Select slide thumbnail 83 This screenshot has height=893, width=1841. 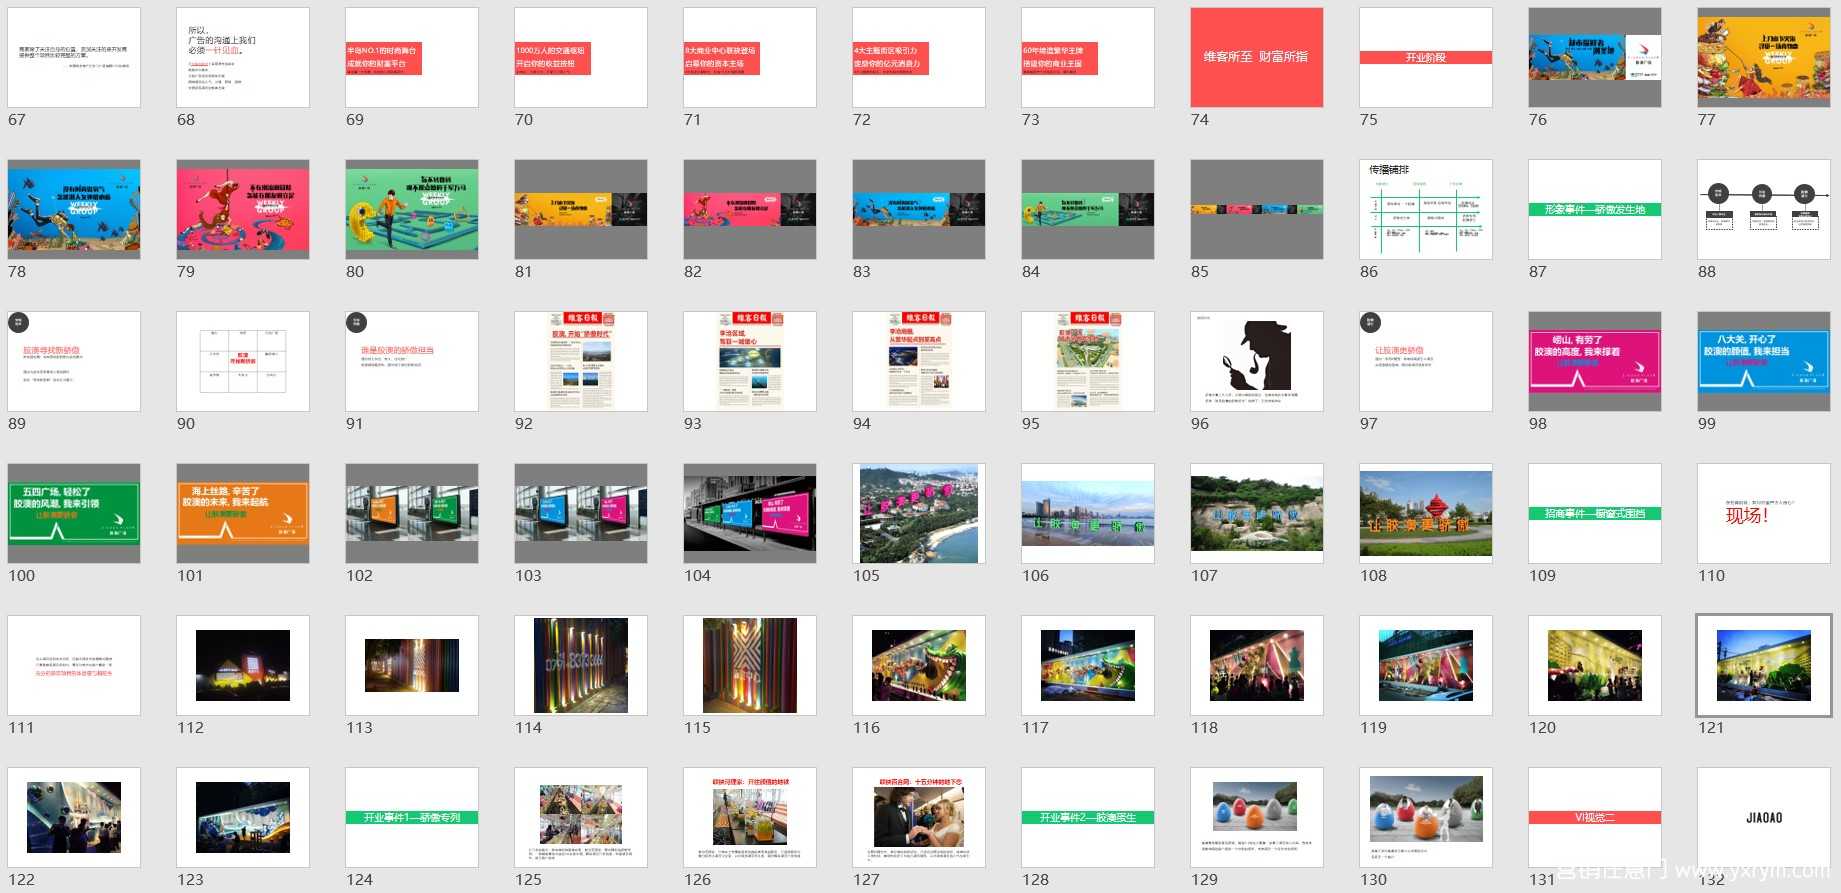(x=919, y=209)
